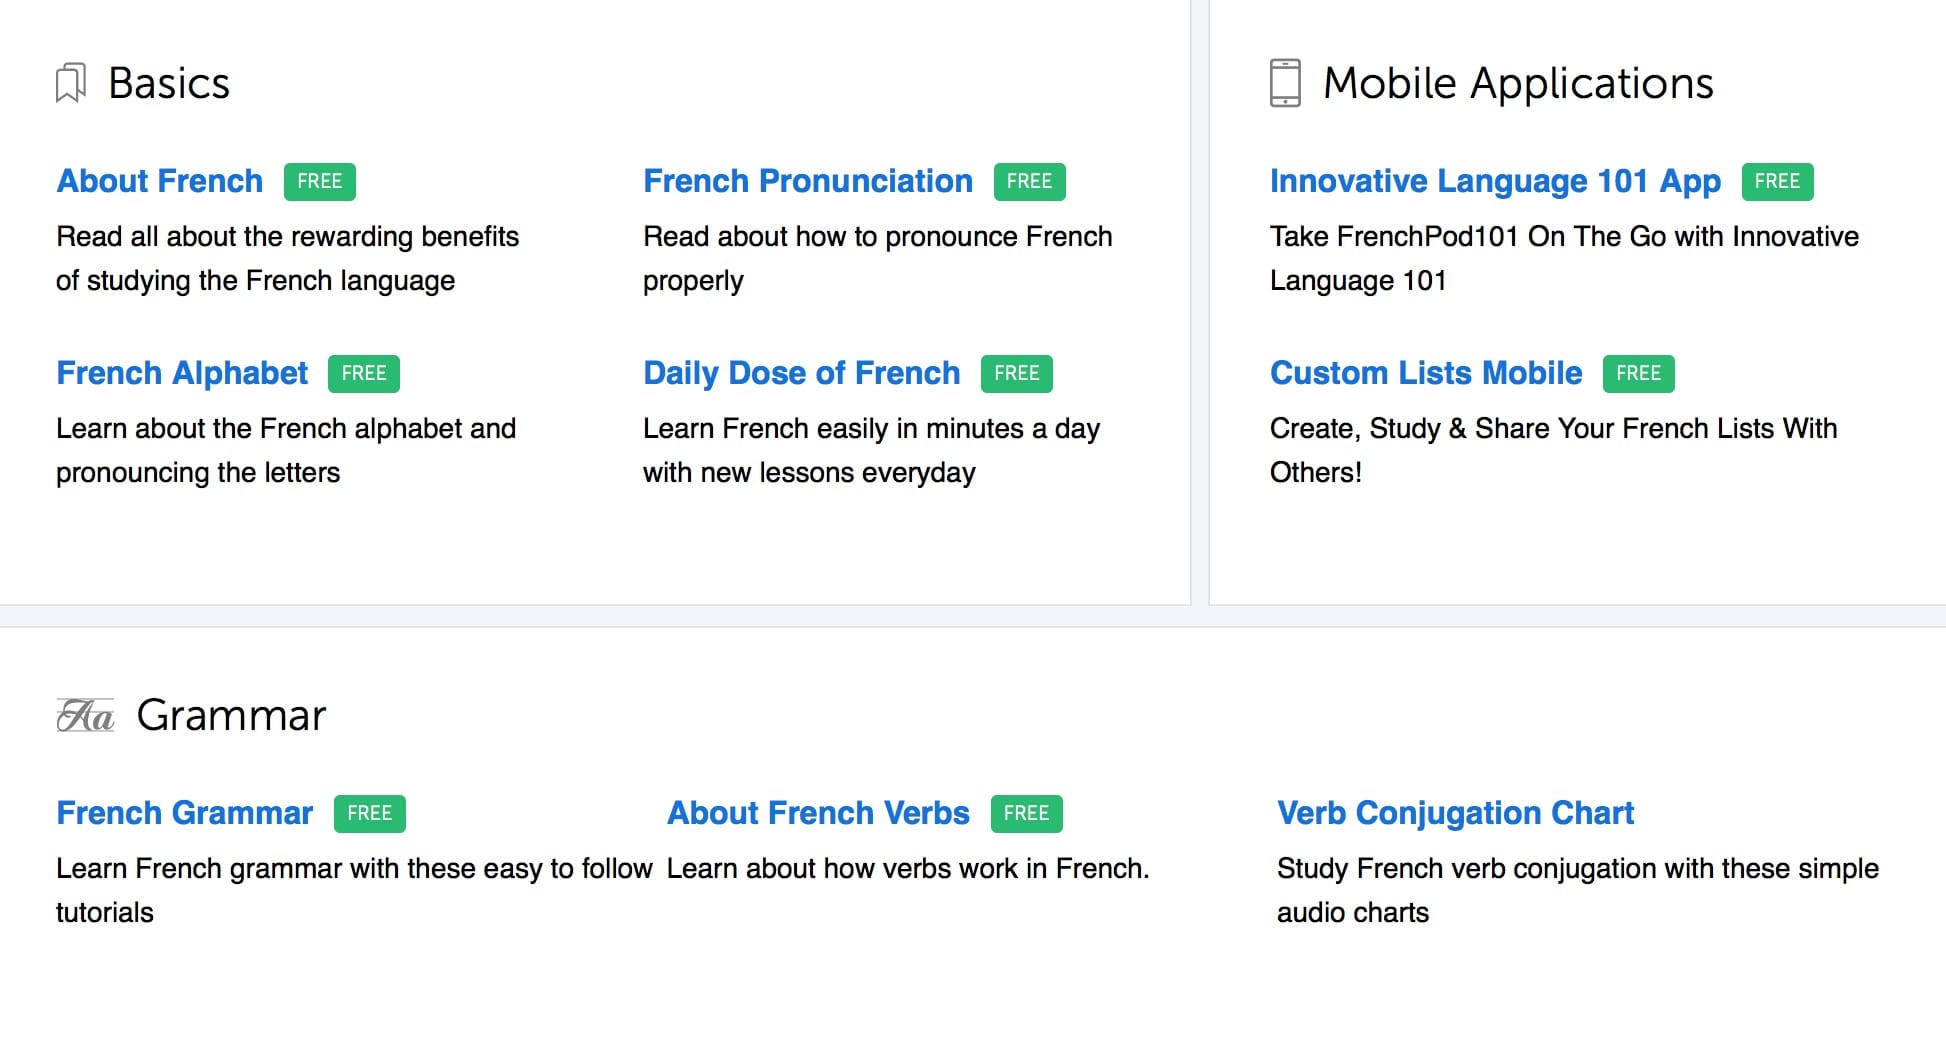Click FREE badge next to French Grammar
The image size is (1946, 1040).
369,813
